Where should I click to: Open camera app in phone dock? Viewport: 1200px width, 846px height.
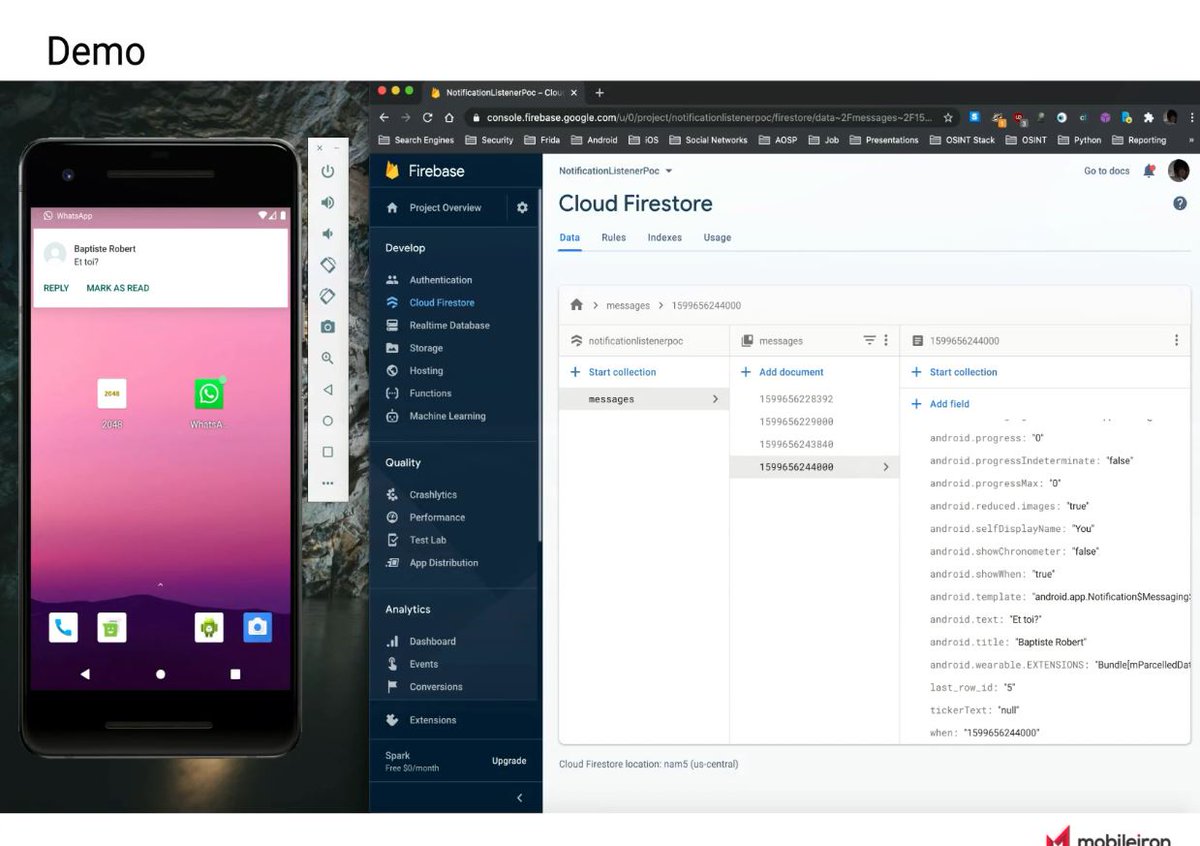[257, 627]
